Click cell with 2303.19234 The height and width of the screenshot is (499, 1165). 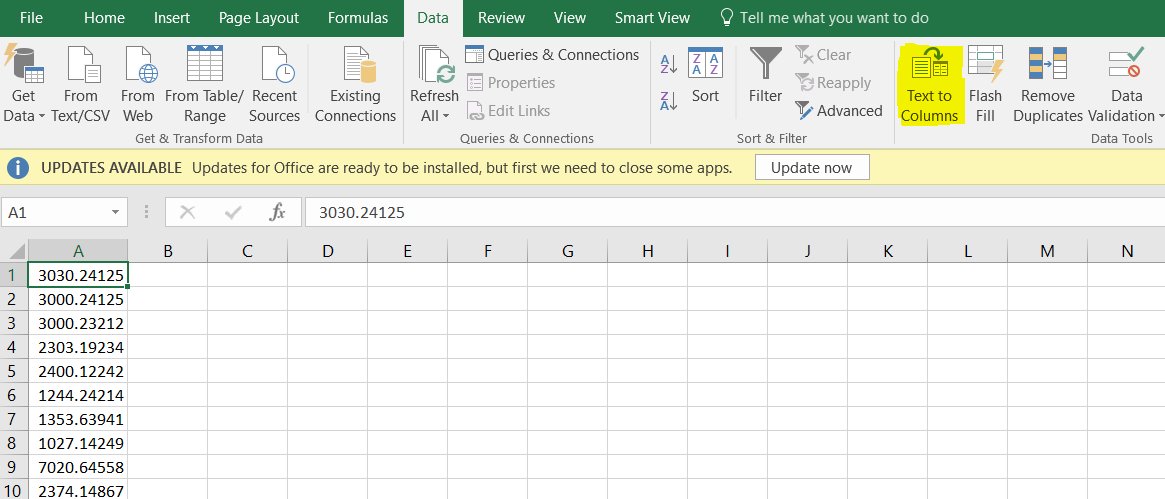pos(78,347)
